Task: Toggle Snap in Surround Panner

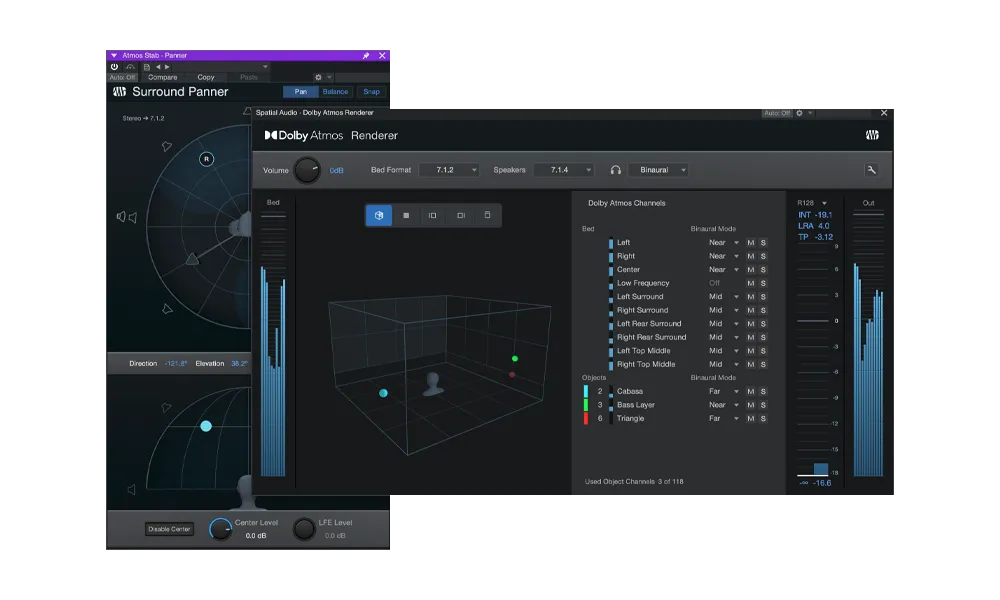Action: (371, 92)
